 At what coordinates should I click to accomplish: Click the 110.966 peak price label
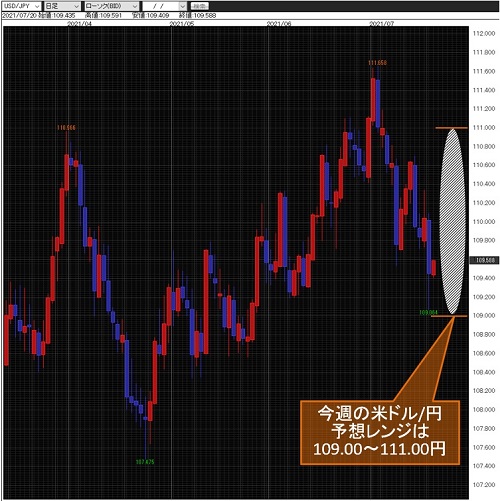click(x=66, y=128)
